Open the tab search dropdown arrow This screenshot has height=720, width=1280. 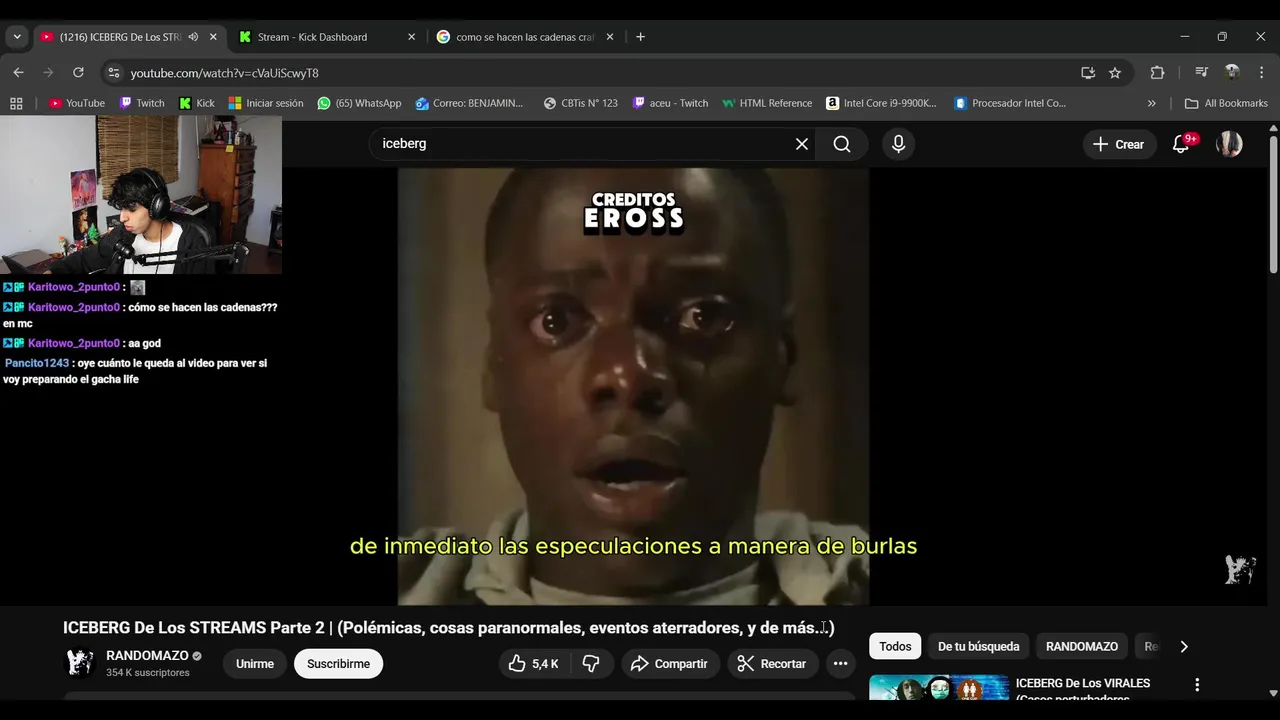[x=17, y=37]
